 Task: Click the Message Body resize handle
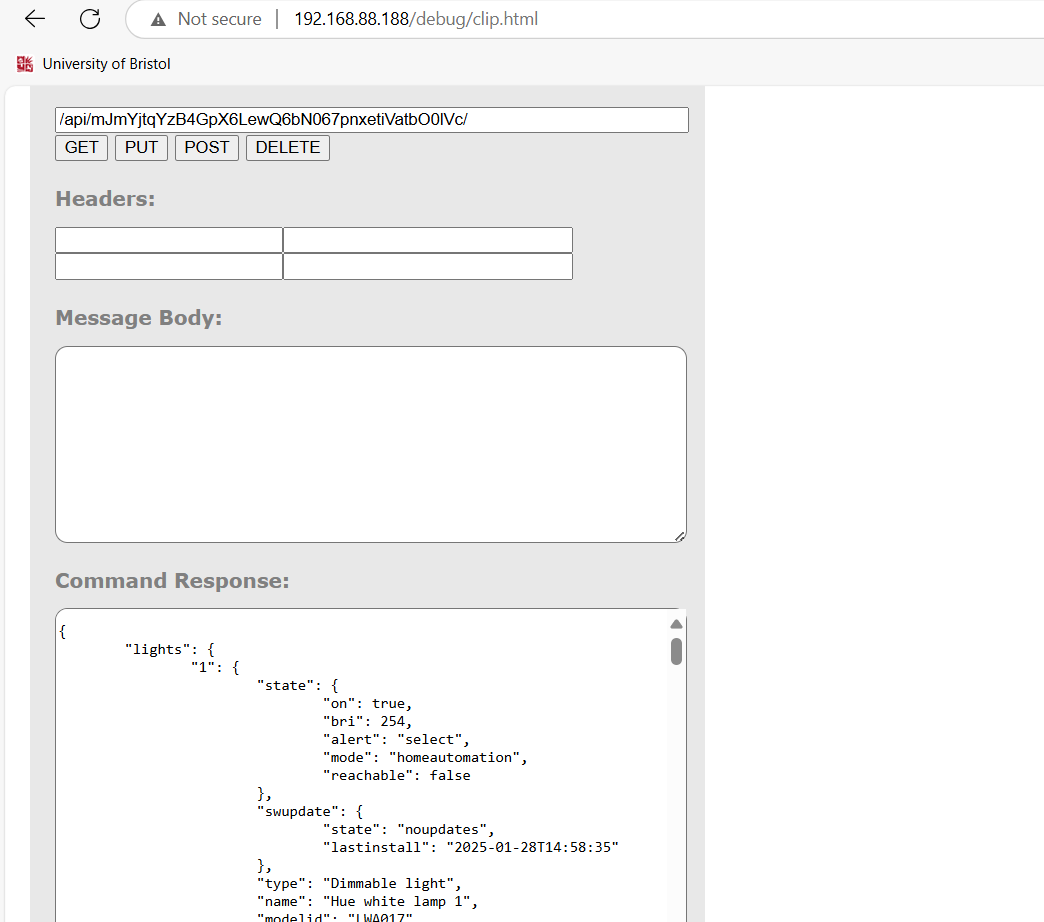680,537
